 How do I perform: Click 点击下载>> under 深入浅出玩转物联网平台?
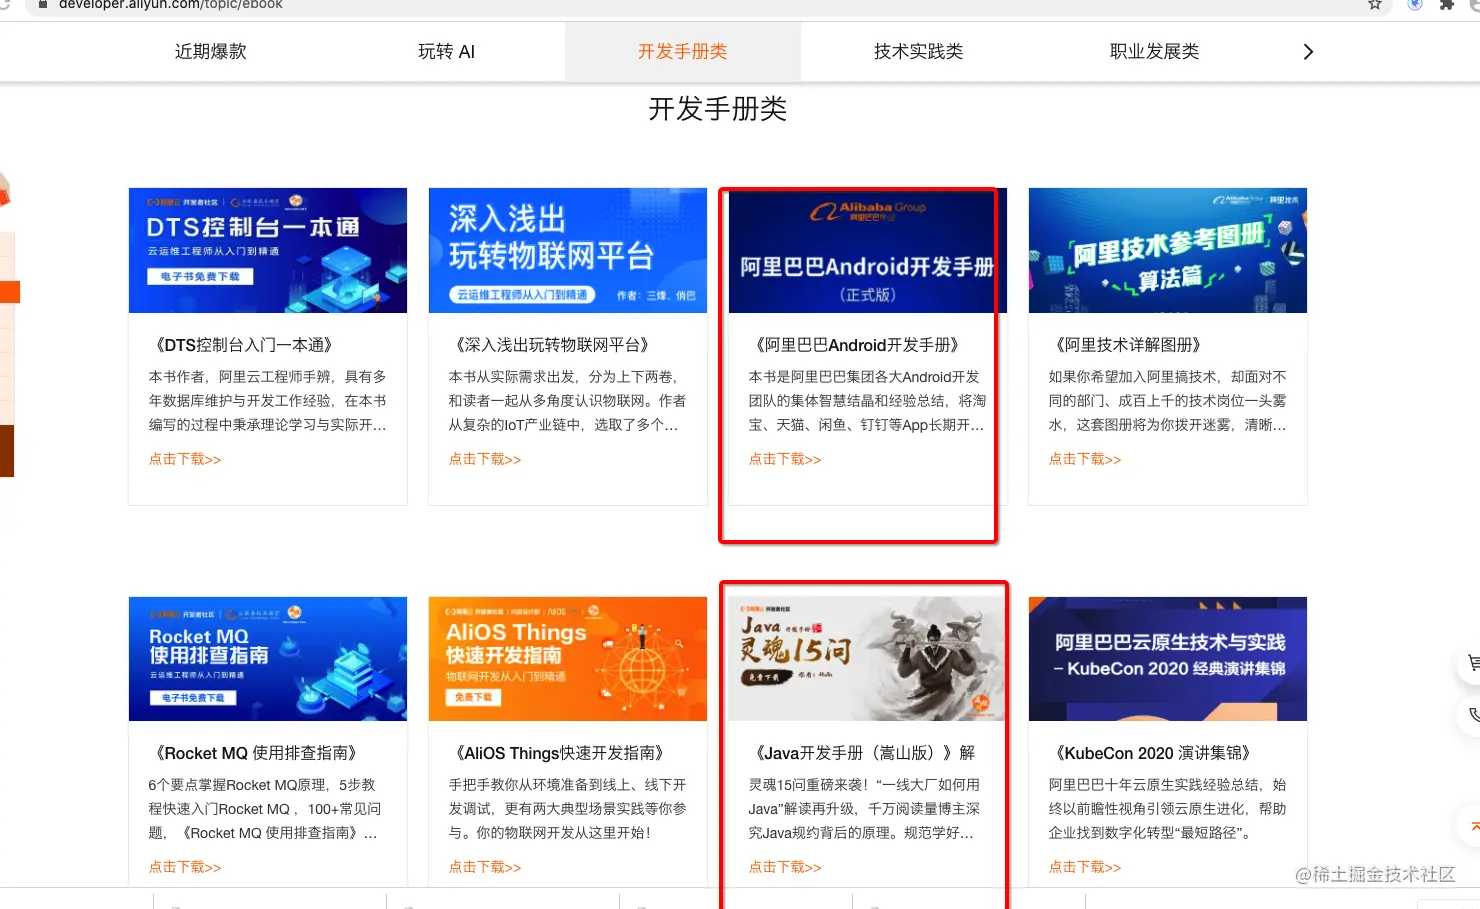click(x=485, y=459)
